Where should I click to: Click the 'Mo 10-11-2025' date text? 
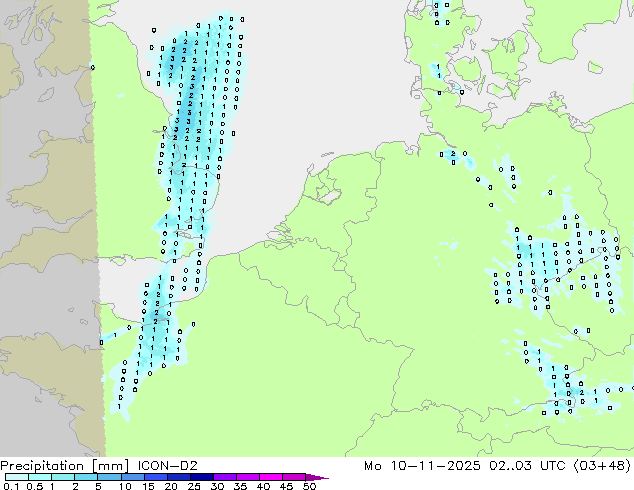pos(422,466)
